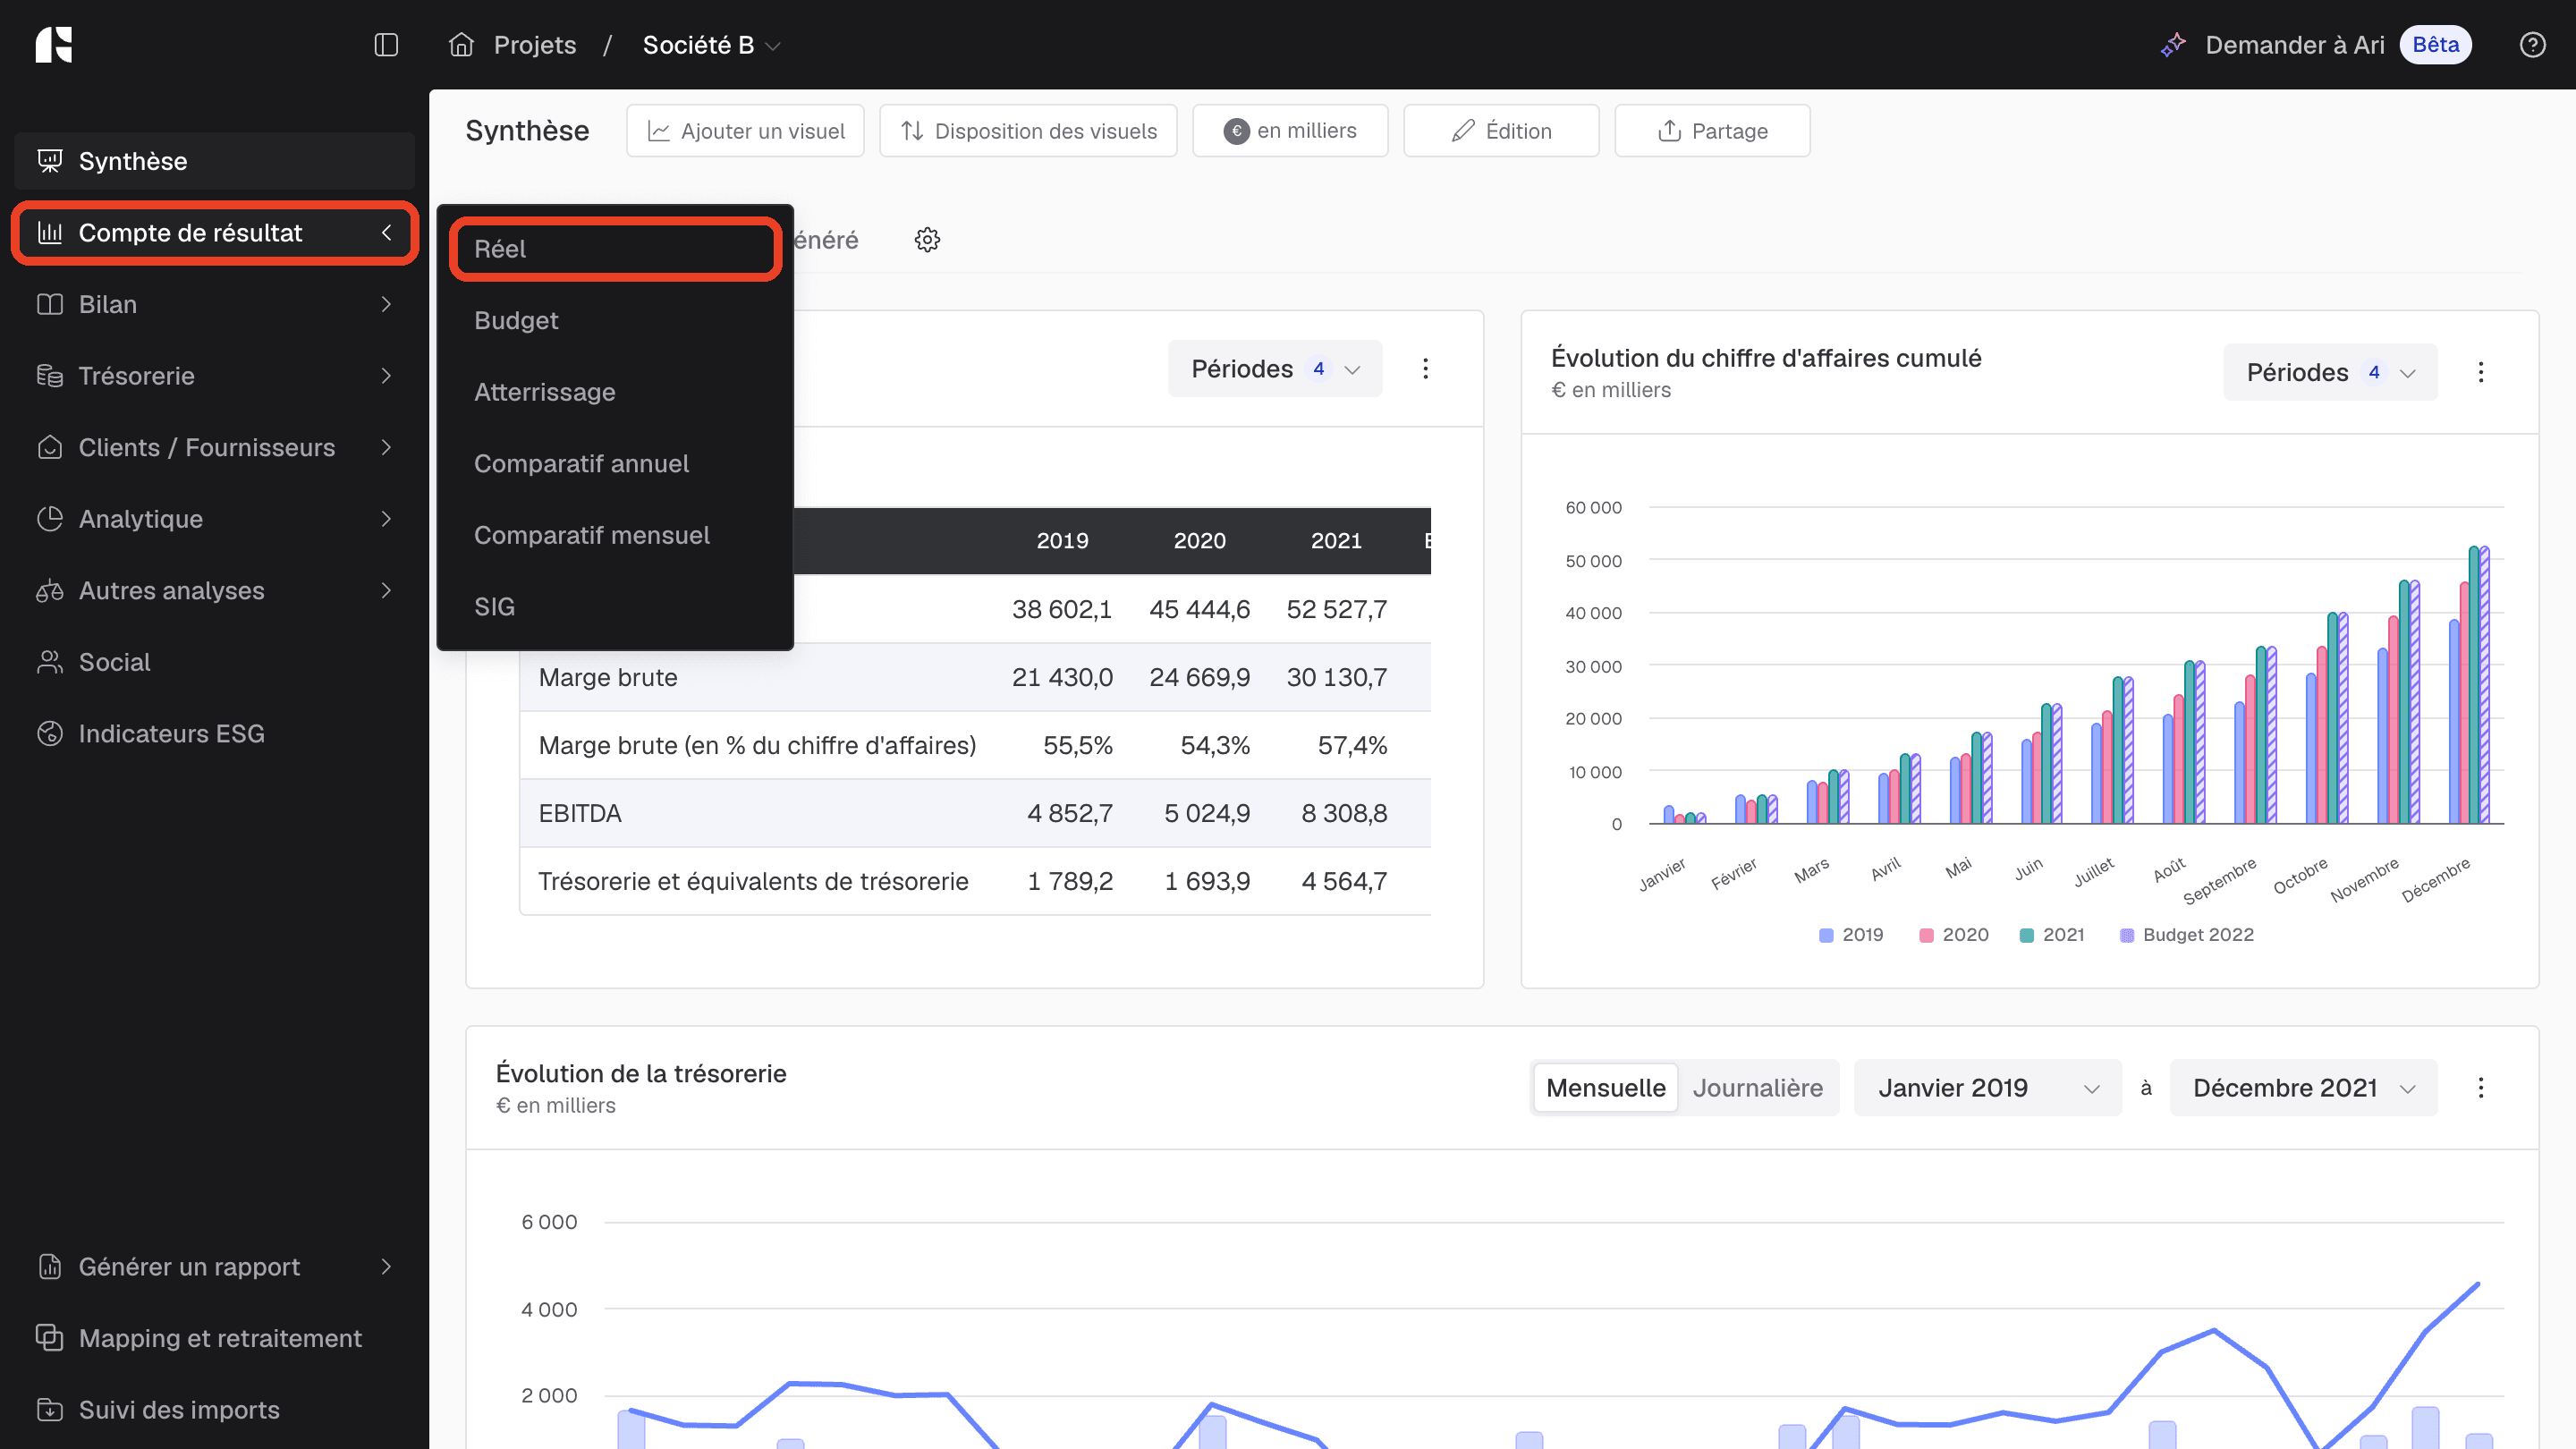2576x1449 pixels.
Task: Open Périodes dropdown in cumulé chart card
Action: [2330, 373]
